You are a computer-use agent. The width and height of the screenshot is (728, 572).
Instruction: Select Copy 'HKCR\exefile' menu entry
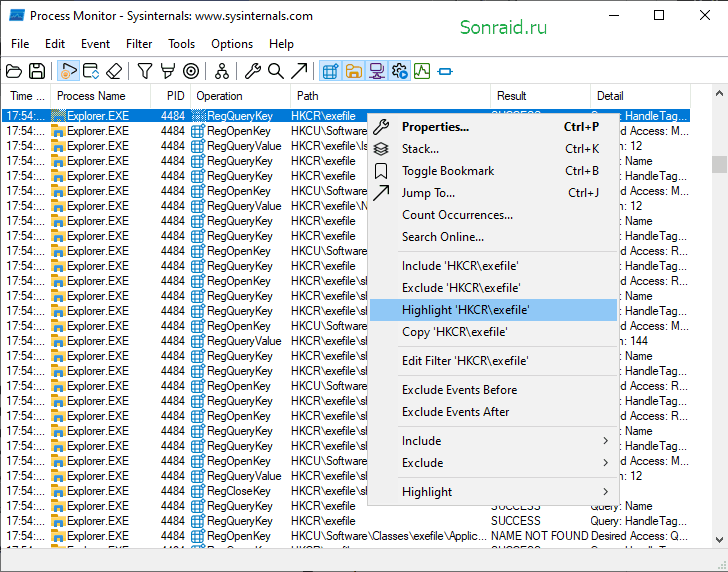tap(493, 332)
